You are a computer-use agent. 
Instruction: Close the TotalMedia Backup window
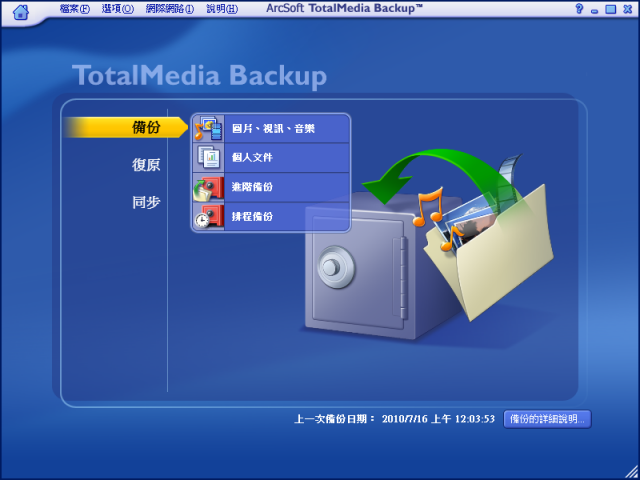[x=628, y=9]
